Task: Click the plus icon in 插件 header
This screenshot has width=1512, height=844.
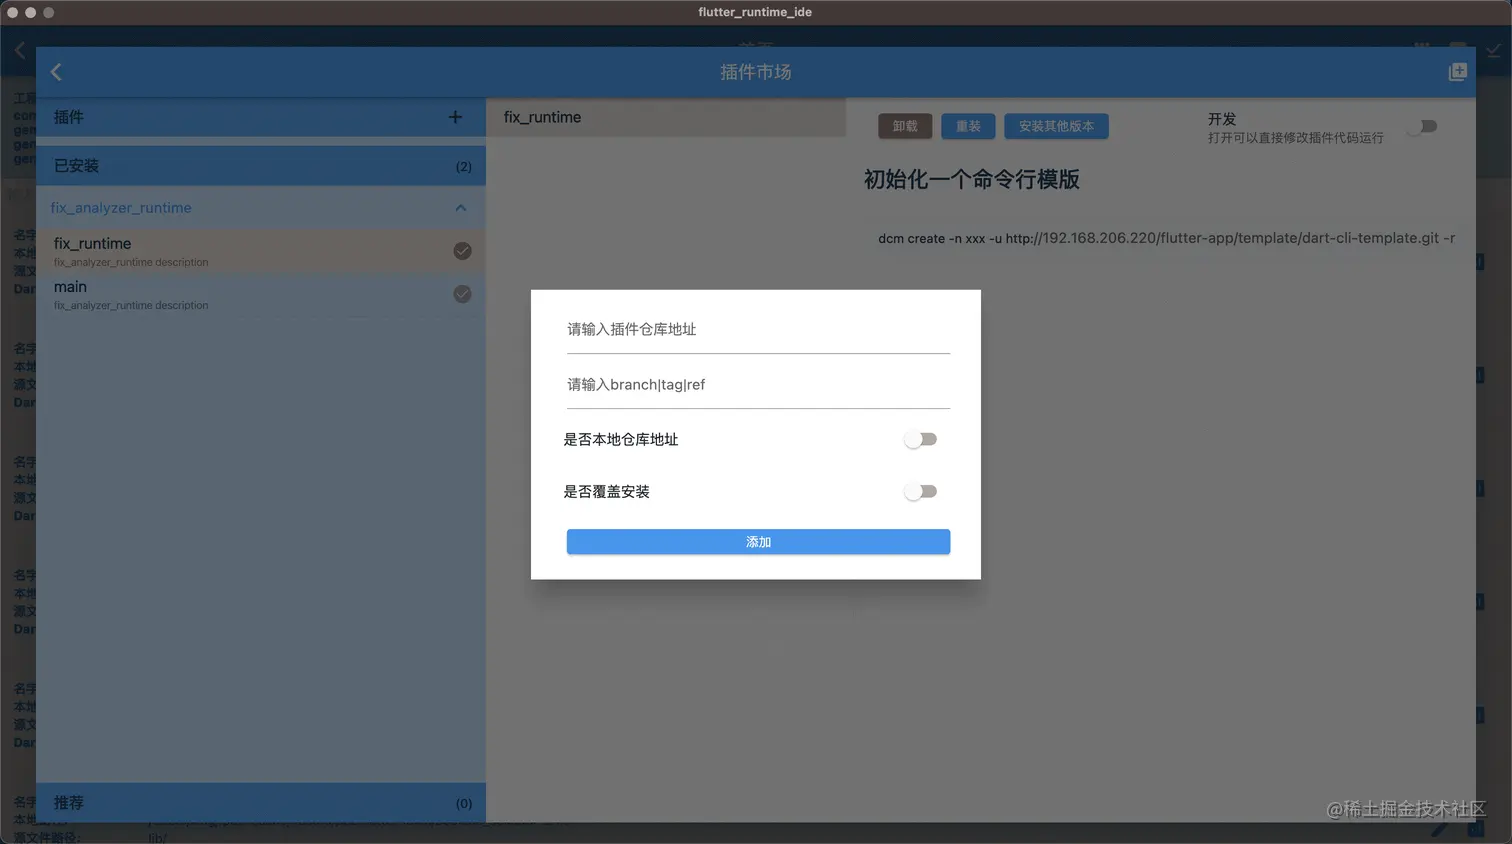Action: pos(455,117)
